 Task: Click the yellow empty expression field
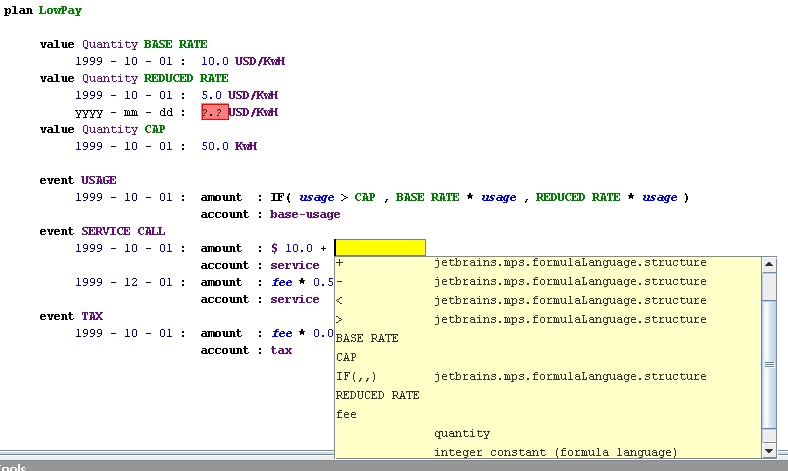click(x=380, y=248)
